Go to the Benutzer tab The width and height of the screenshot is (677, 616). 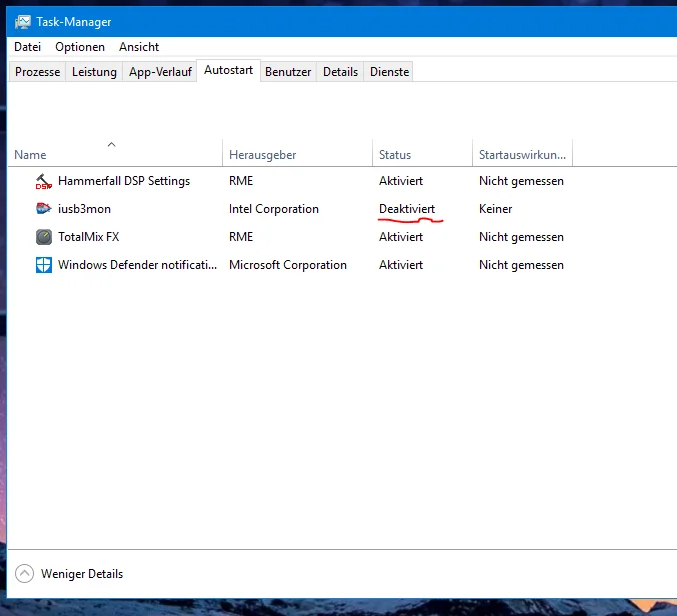[x=288, y=72]
